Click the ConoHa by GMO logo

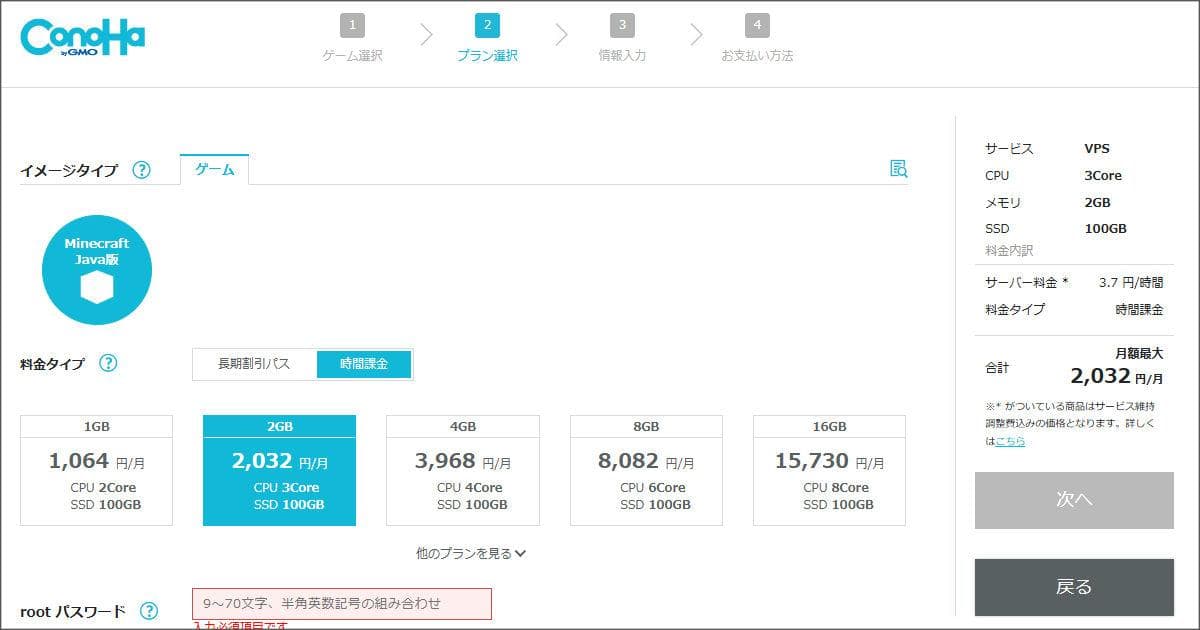82,39
